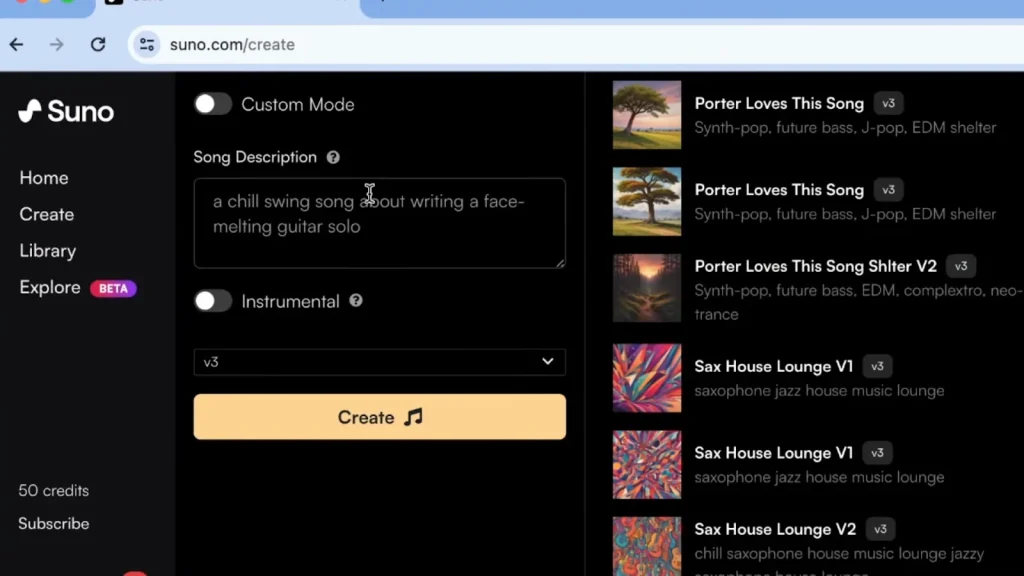Viewport: 1024px width, 576px height.
Task: Click the Subscribe link
Action: [x=54, y=524]
